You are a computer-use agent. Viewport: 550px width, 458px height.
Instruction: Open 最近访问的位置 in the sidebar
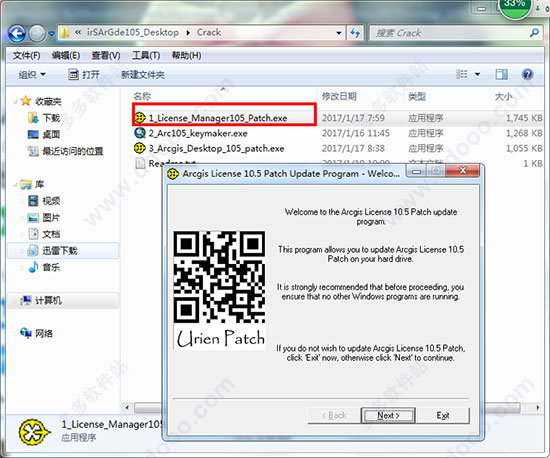(73, 151)
